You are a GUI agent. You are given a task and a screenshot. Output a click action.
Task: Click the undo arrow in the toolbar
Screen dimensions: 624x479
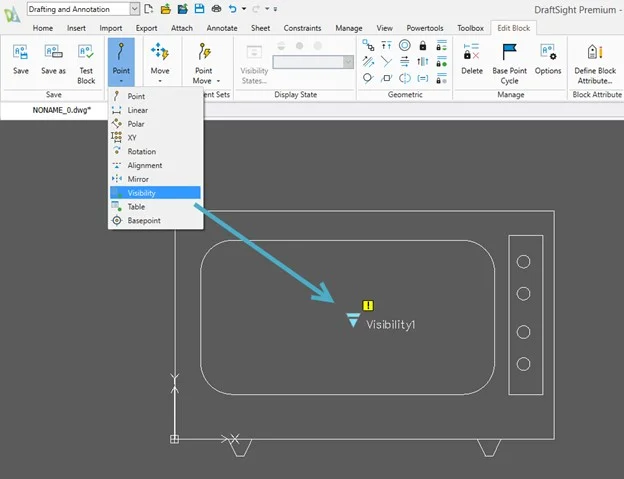pos(233,9)
